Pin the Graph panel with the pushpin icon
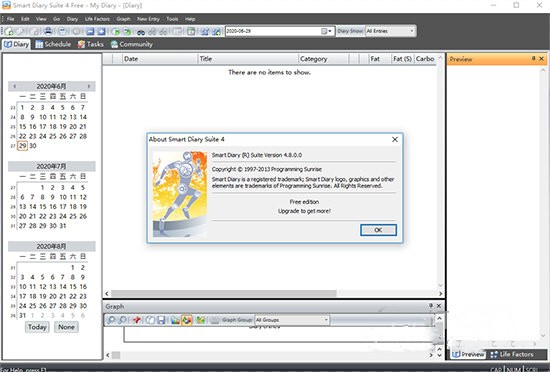Viewport: 550px width, 372px height. coord(431,306)
